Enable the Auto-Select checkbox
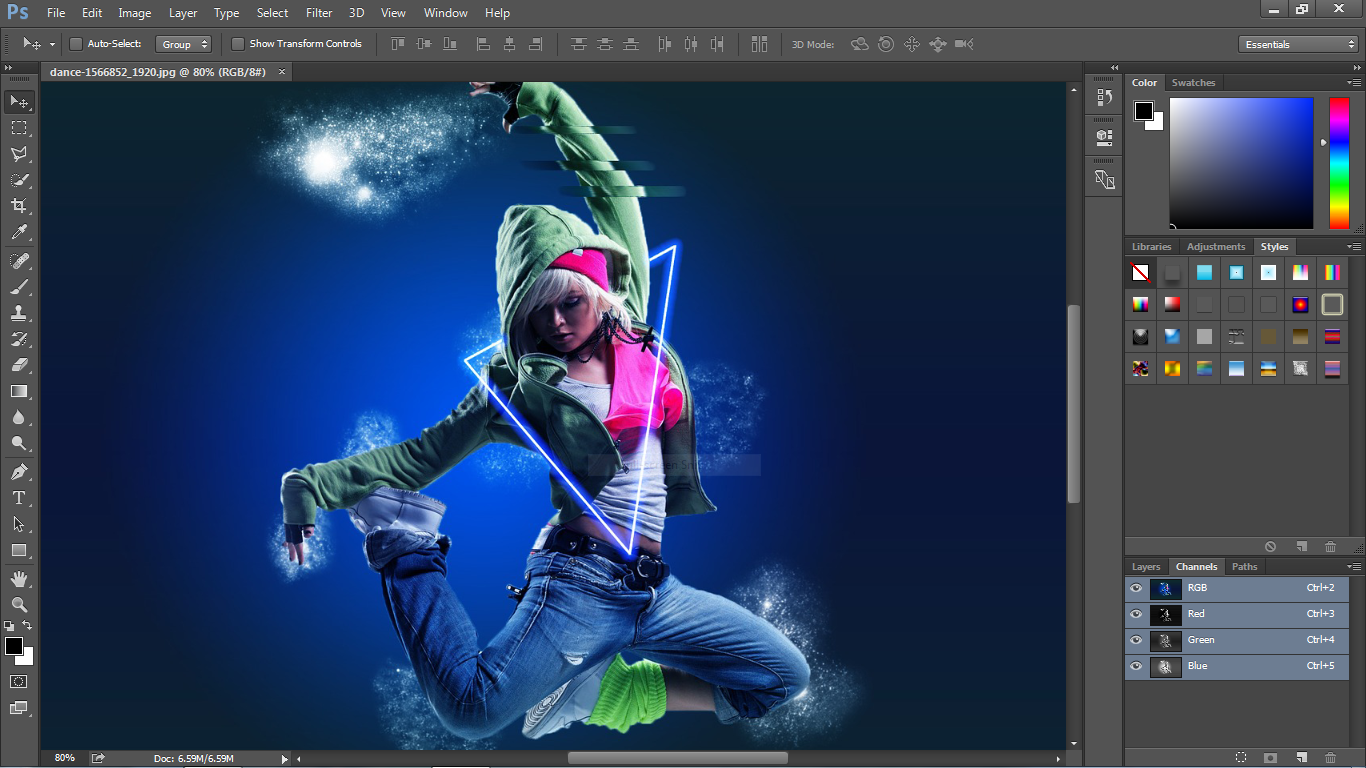 (x=76, y=44)
